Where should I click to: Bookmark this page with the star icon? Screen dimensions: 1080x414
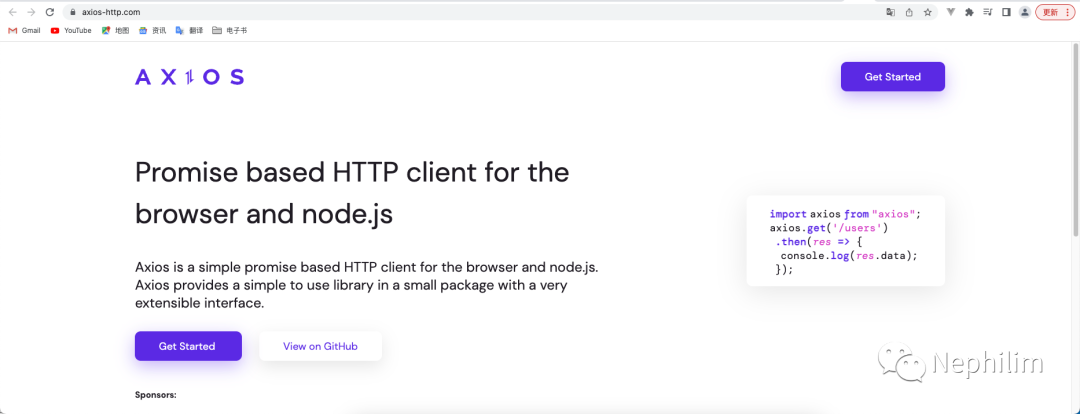pos(928,12)
